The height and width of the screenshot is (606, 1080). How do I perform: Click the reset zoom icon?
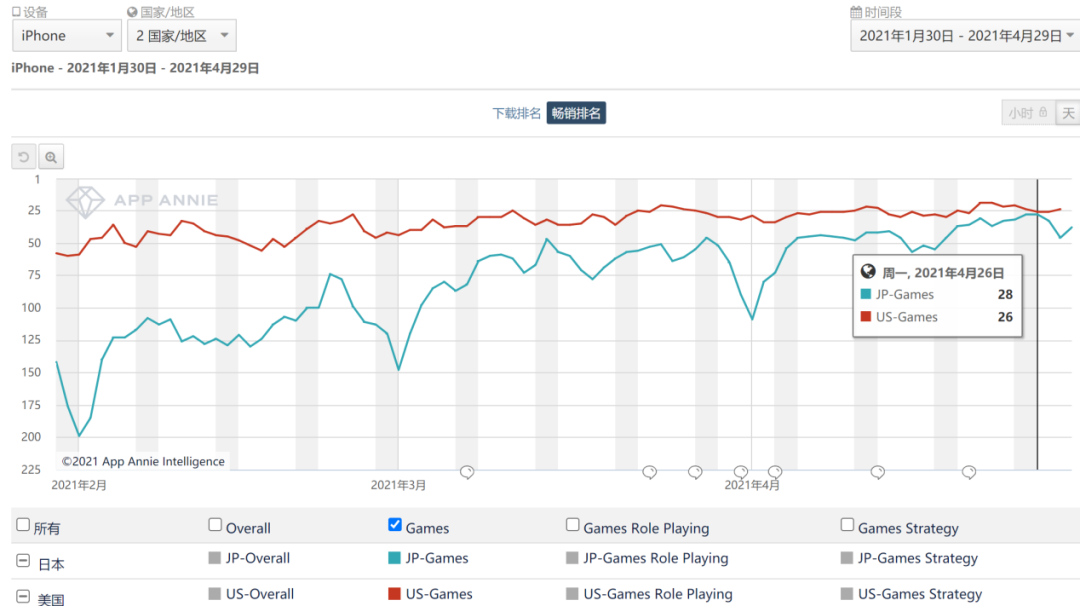[24, 156]
